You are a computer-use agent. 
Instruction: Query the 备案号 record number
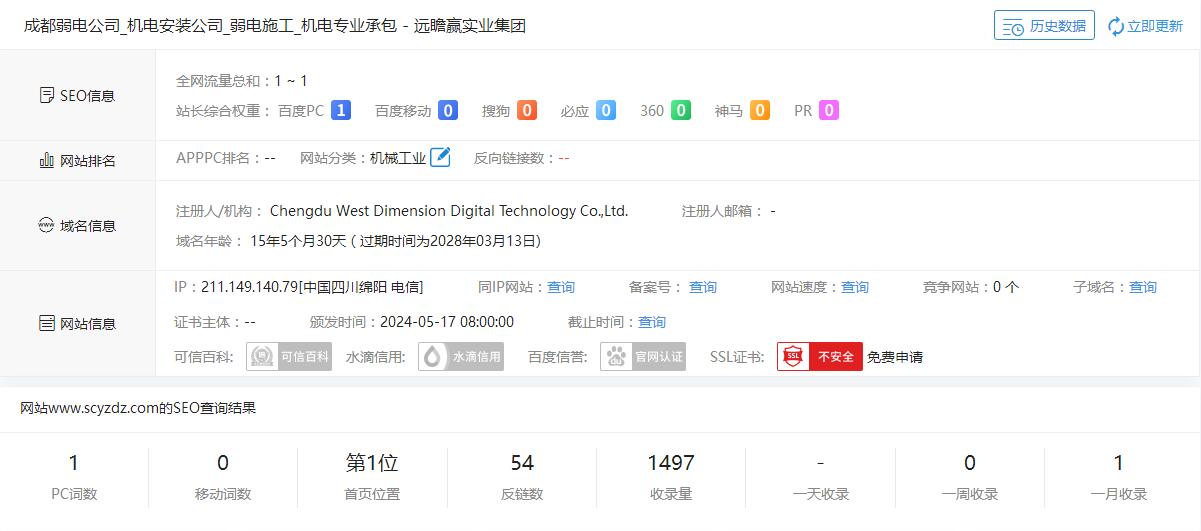pos(703,287)
